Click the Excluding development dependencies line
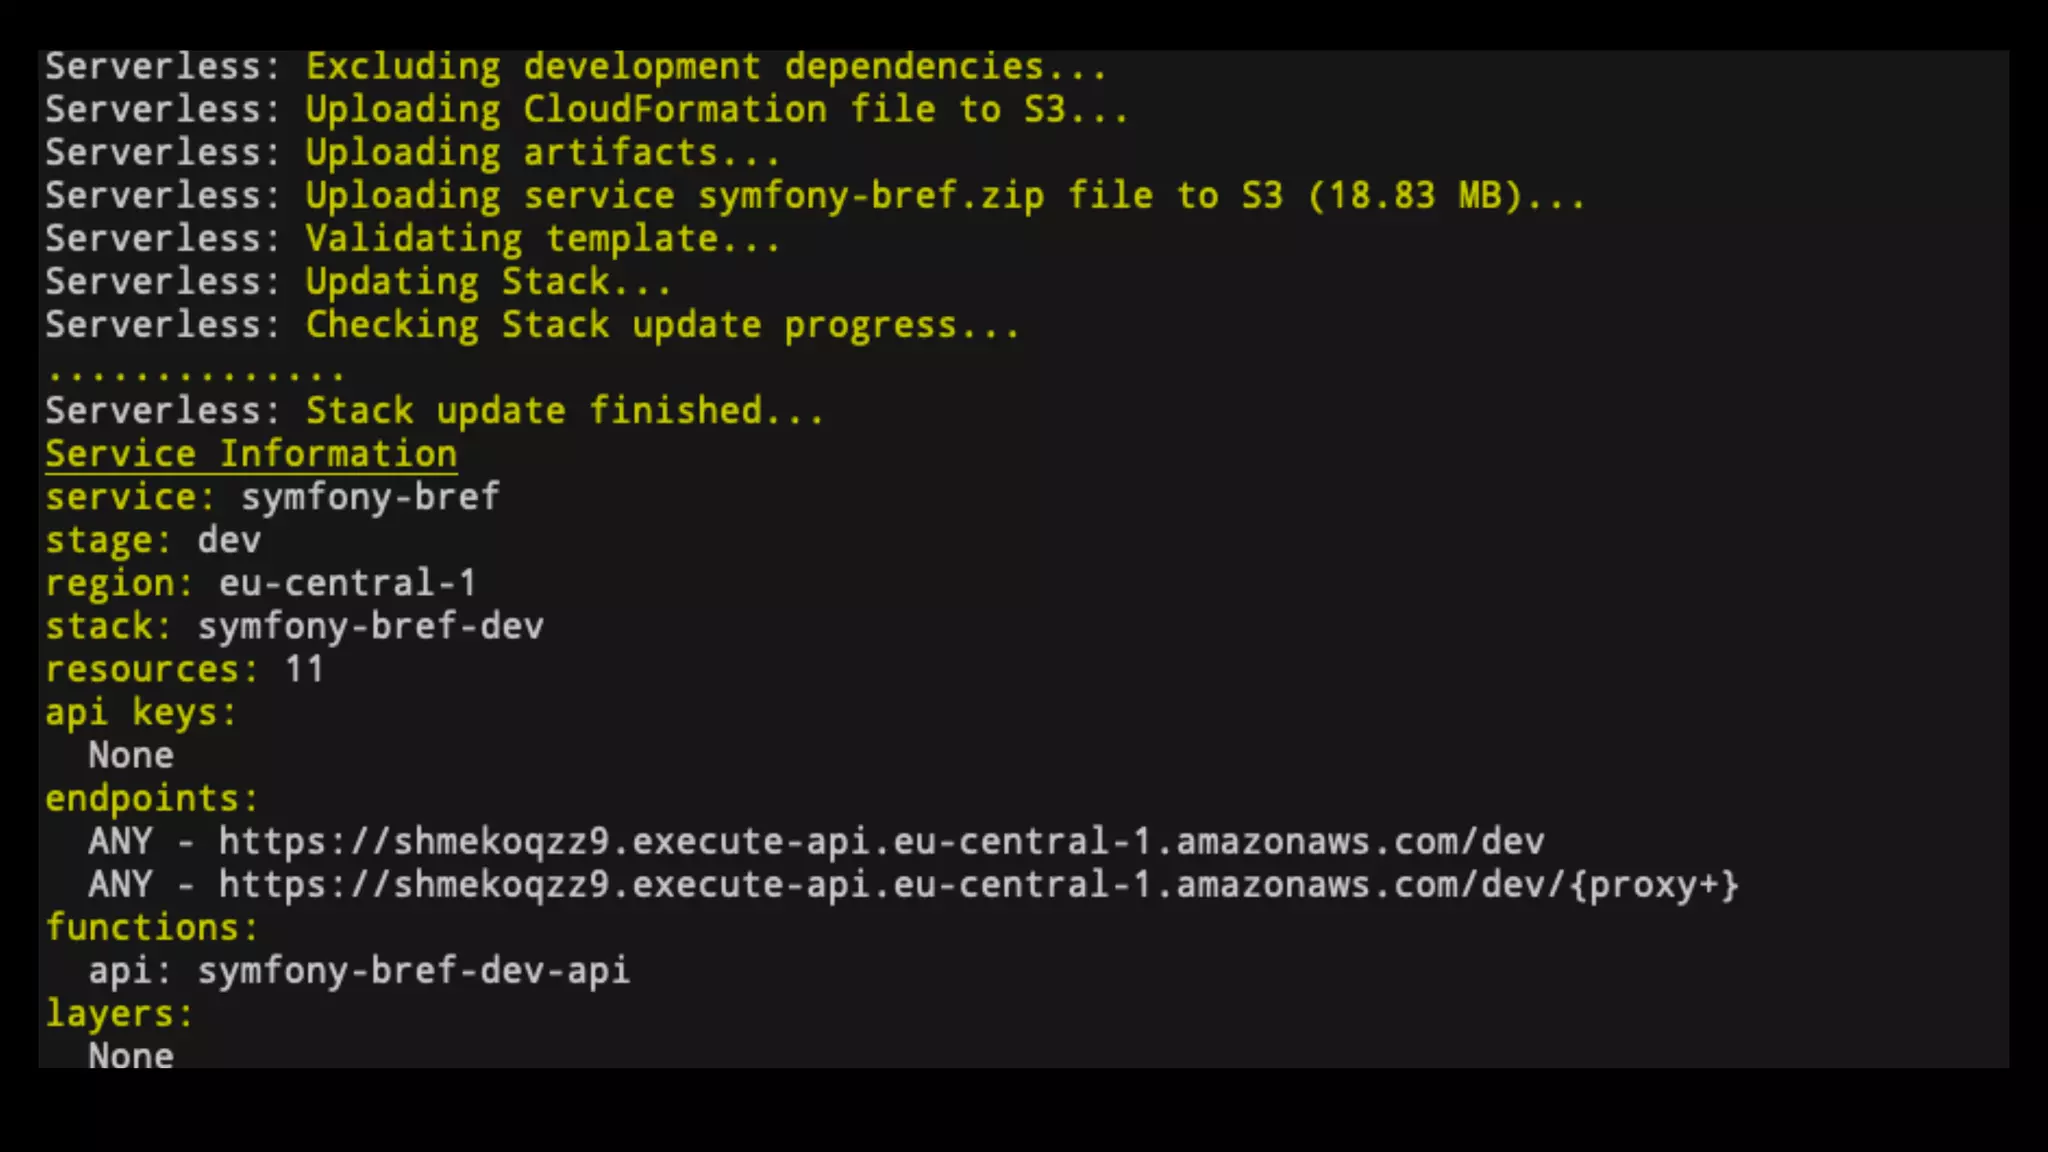Screen dimensions: 2048x1152 point(576,67)
